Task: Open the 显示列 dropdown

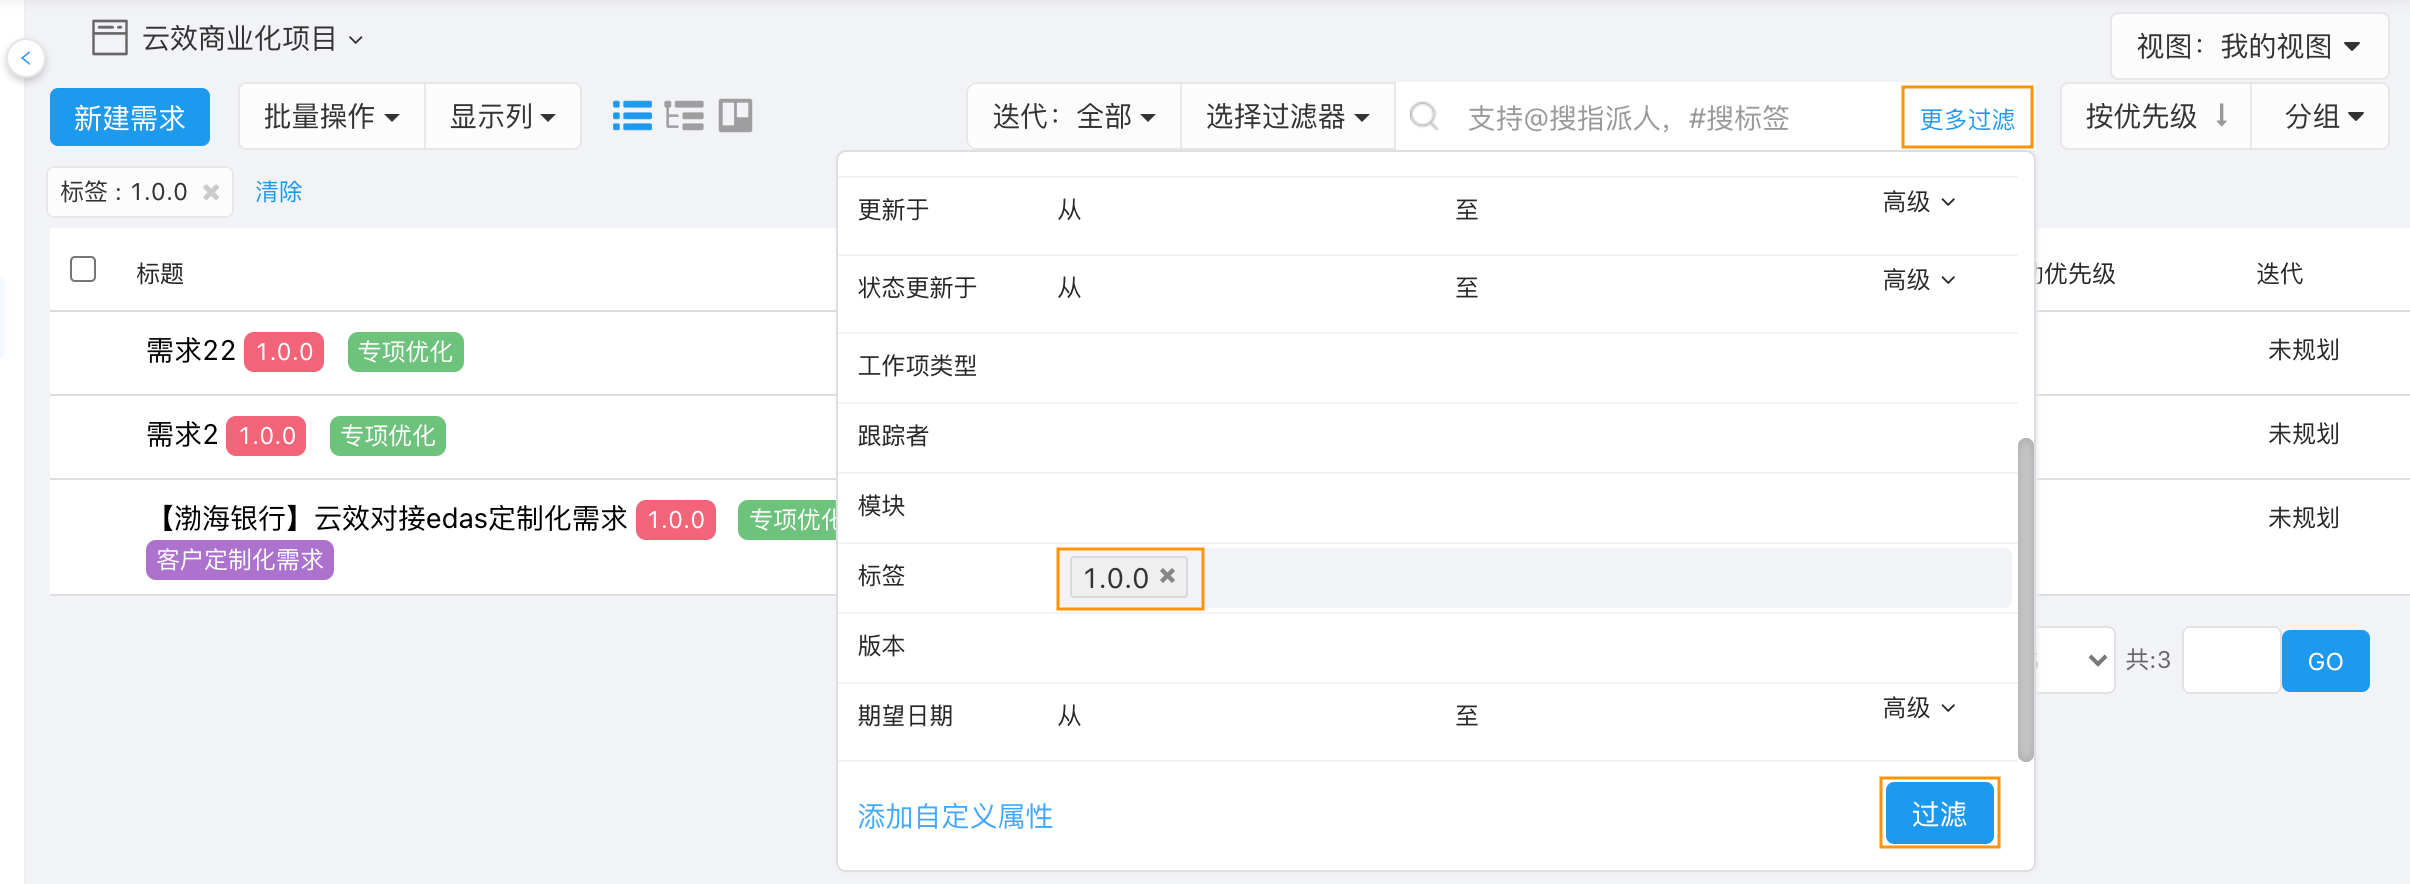Action: pyautogui.click(x=502, y=117)
